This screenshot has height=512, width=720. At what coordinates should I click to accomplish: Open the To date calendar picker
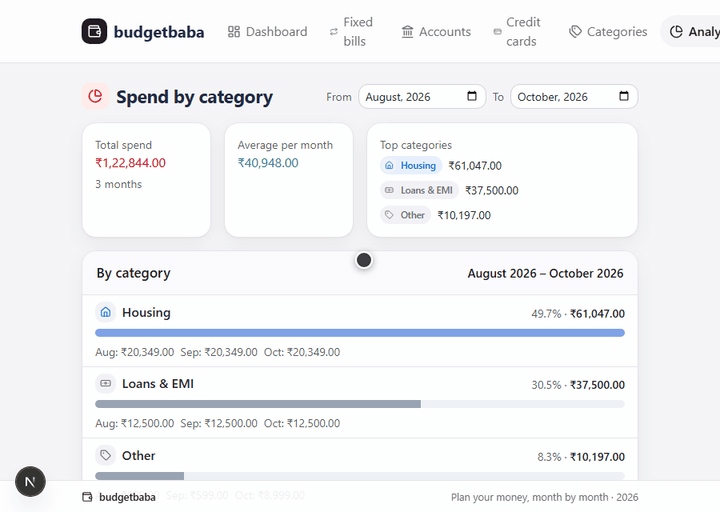[x=624, y=96]
